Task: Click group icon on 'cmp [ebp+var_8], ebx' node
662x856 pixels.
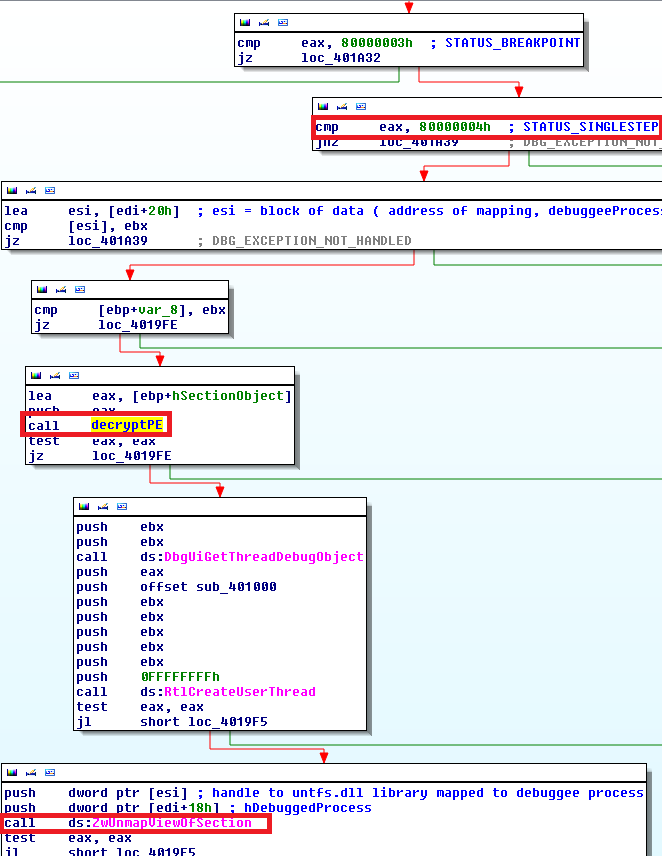Action: click(80, 289)
